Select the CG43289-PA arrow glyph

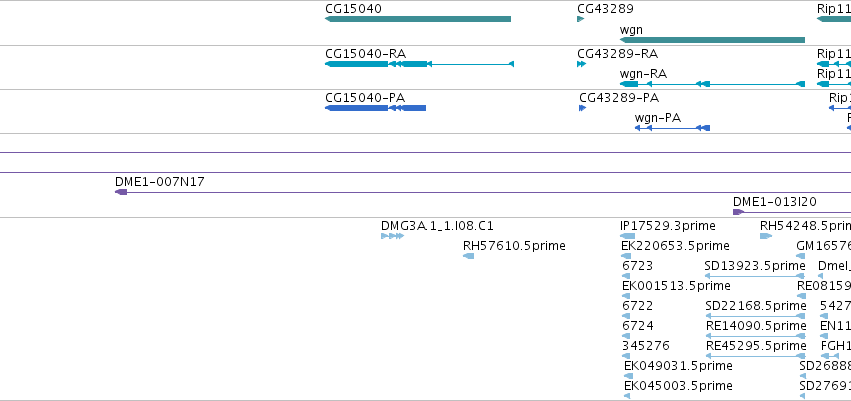pos(583,108)
